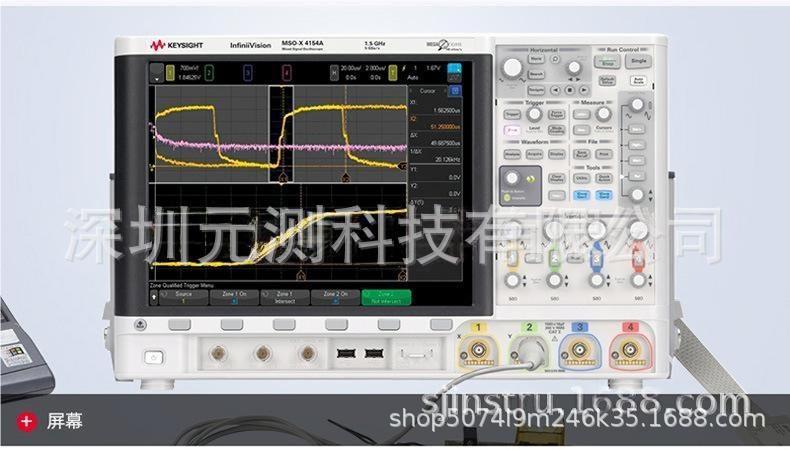
Task: Click the power button on front panel
Action: (x=154, y=358)
